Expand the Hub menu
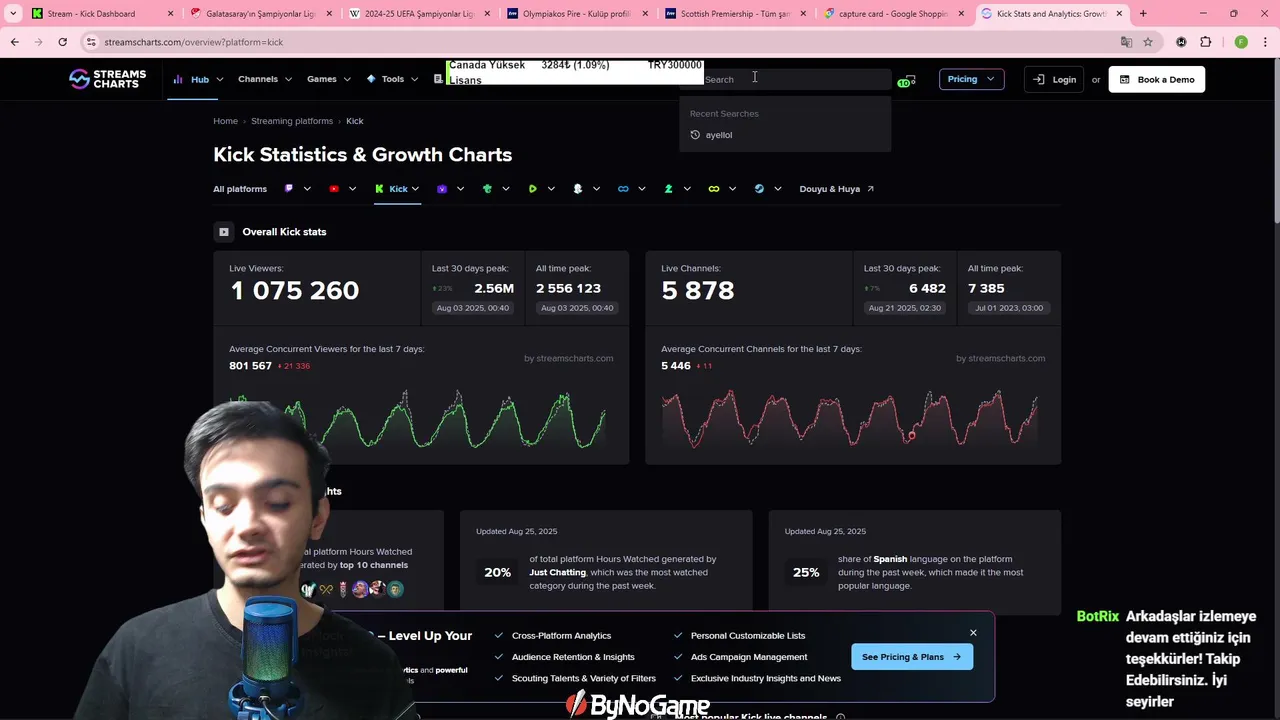Image resolution: width=1280 pixels, height=720 pixels. tap(198, 79)
